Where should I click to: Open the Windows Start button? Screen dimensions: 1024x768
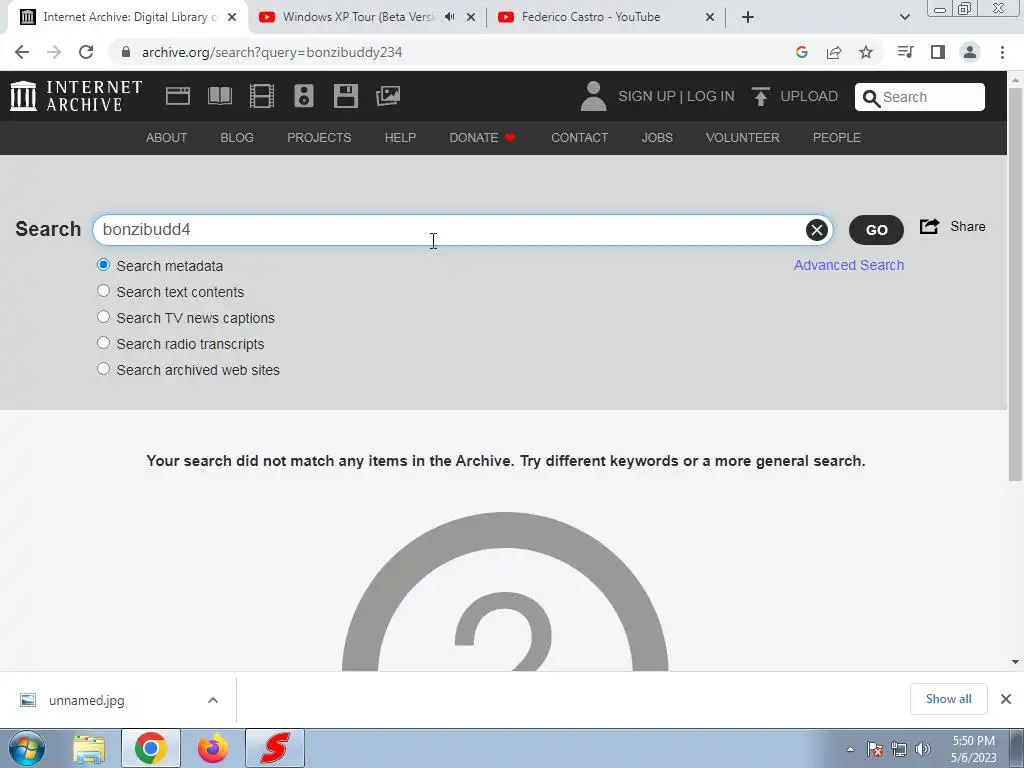tap(27, 748)
